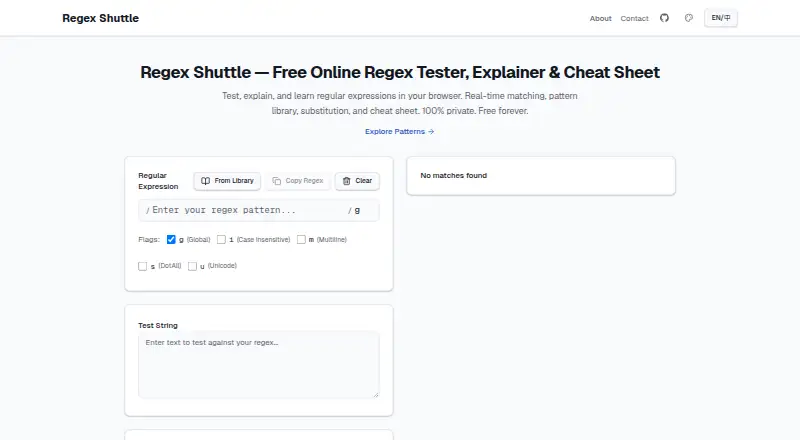Switch language with EN/中 button
This screenshot has height=440, width=800.
pyautogui.click(x=720, y=18)
